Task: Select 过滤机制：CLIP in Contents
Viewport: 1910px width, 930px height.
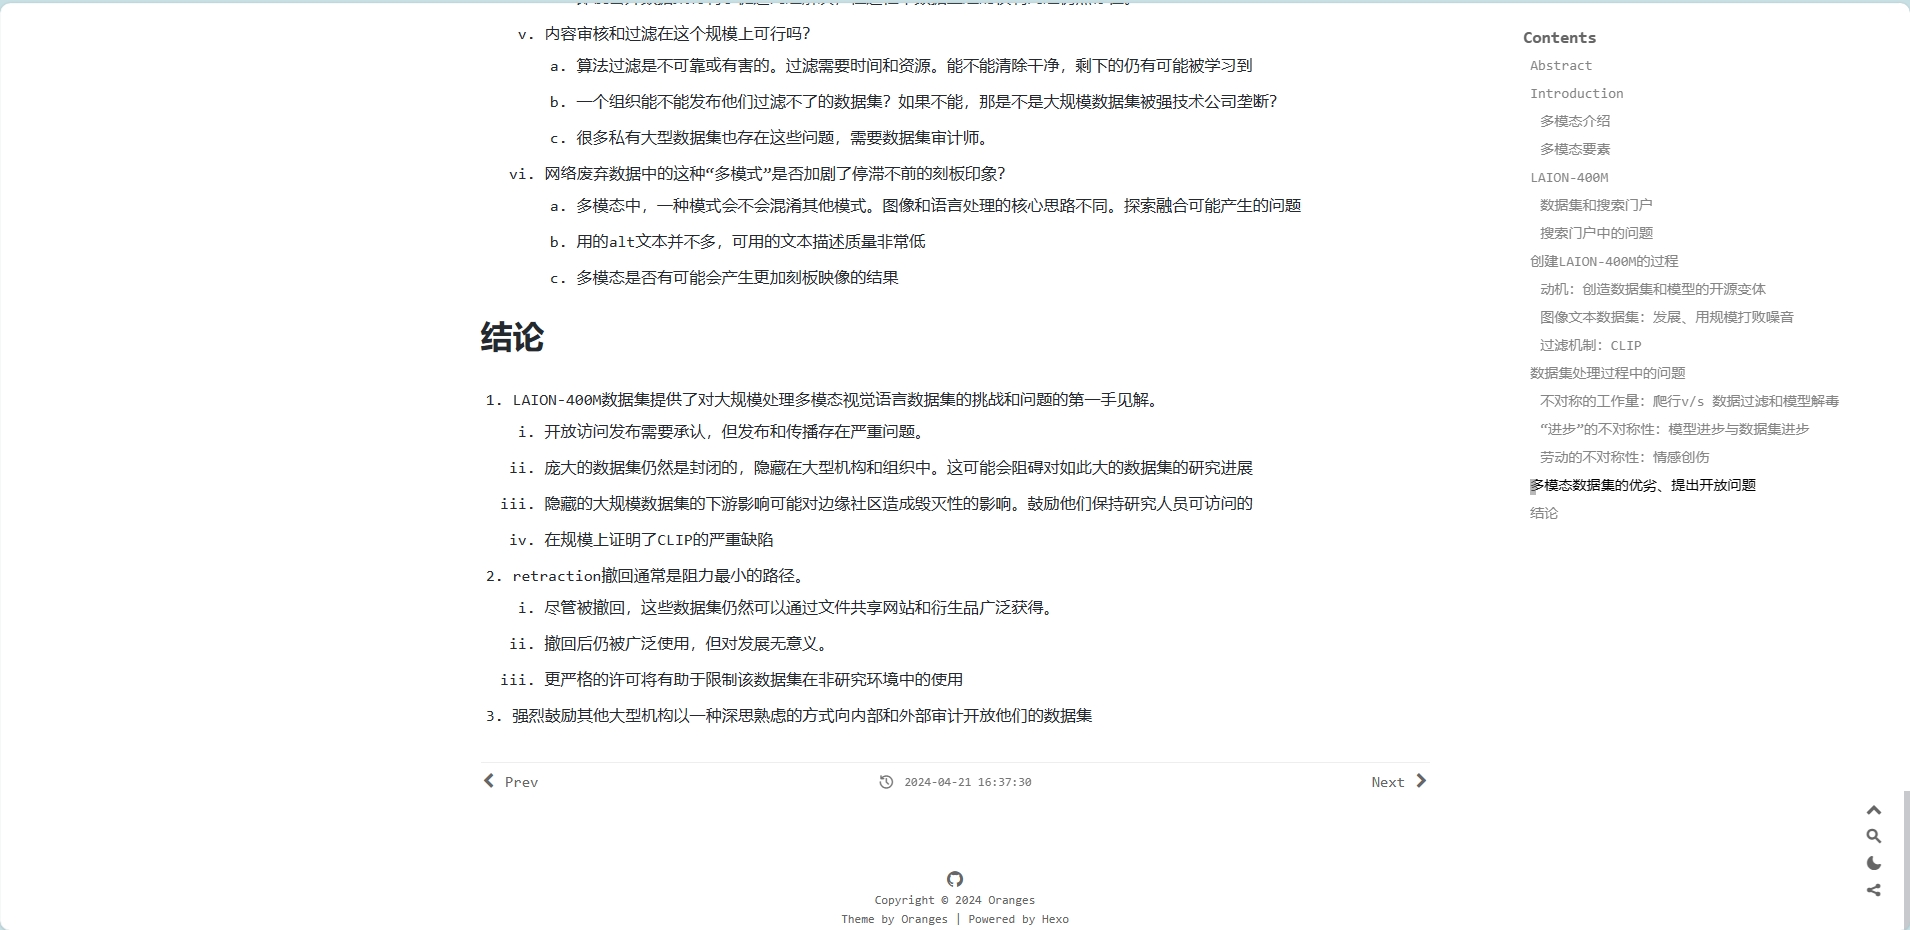Action: (1591, 345)
